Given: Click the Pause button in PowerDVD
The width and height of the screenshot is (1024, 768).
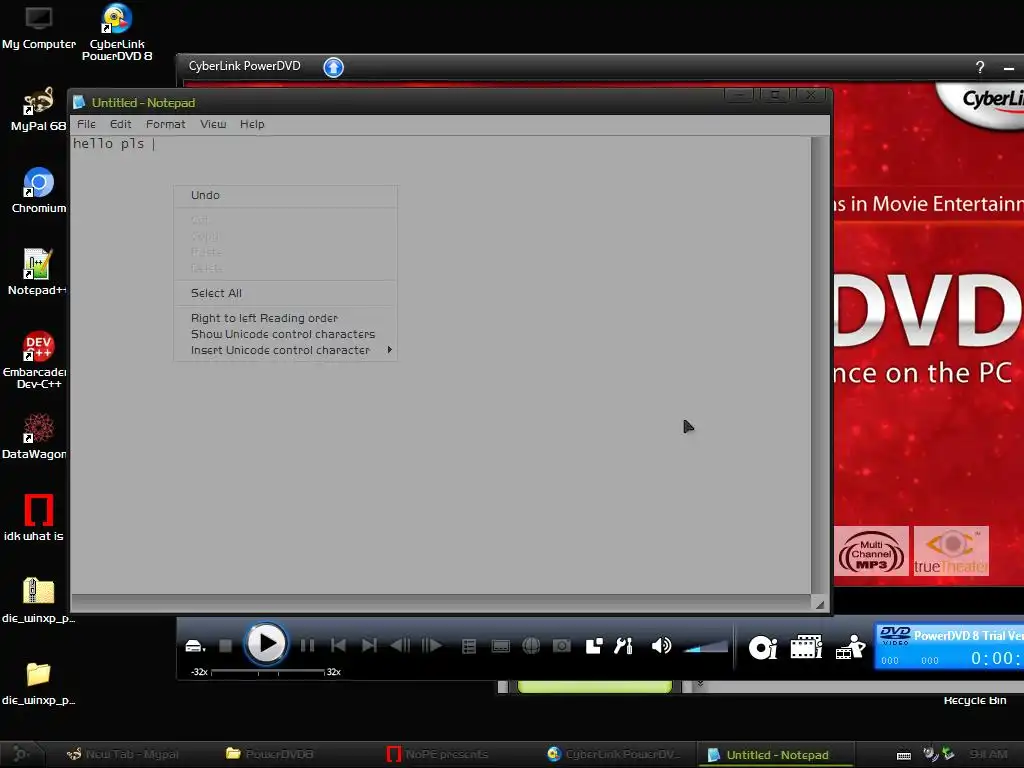Looking at the screenshot, I should (307, 646).
